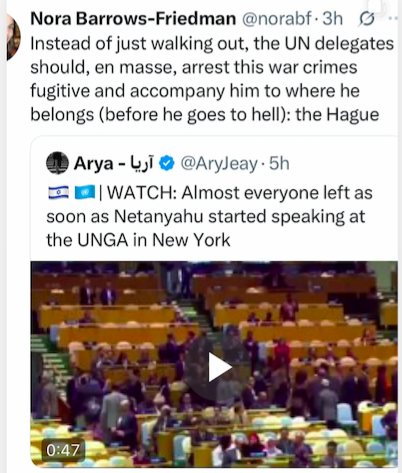This screenshot has width=402, height=473.
Task: Open the 5h timestamp of quoted tweet
Action: [x=279, y=163]
